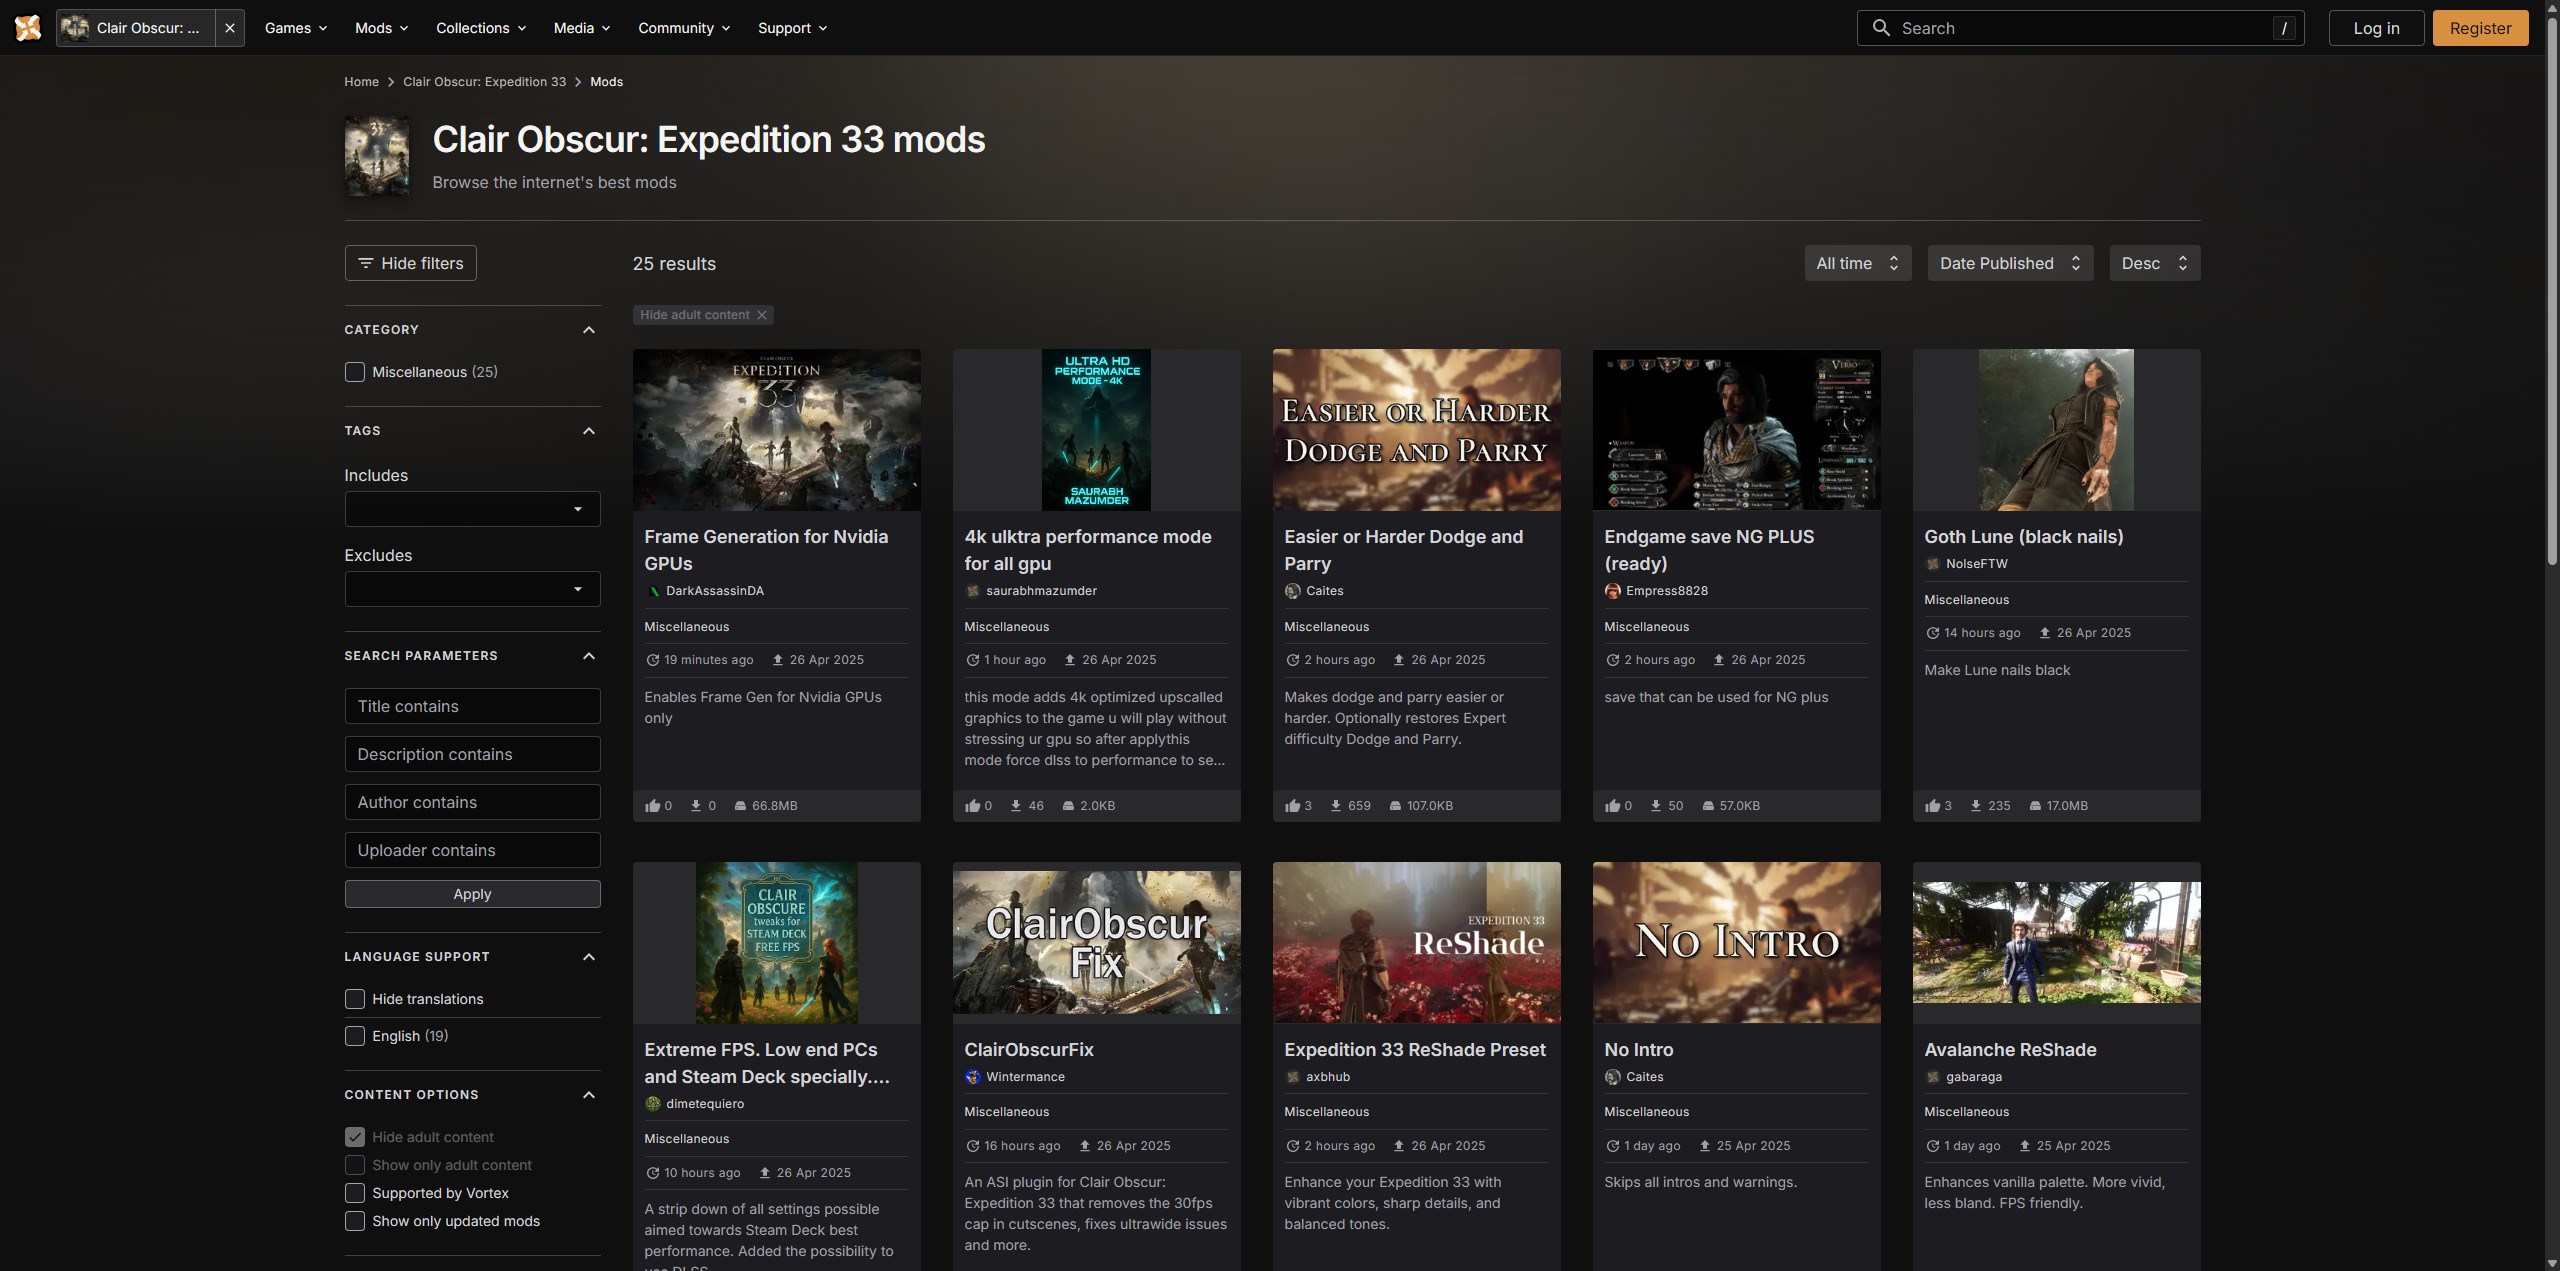Apply the search parameter filters
The height and width of the screenshot is (1271, 2560).
click(x=472, y=893)
